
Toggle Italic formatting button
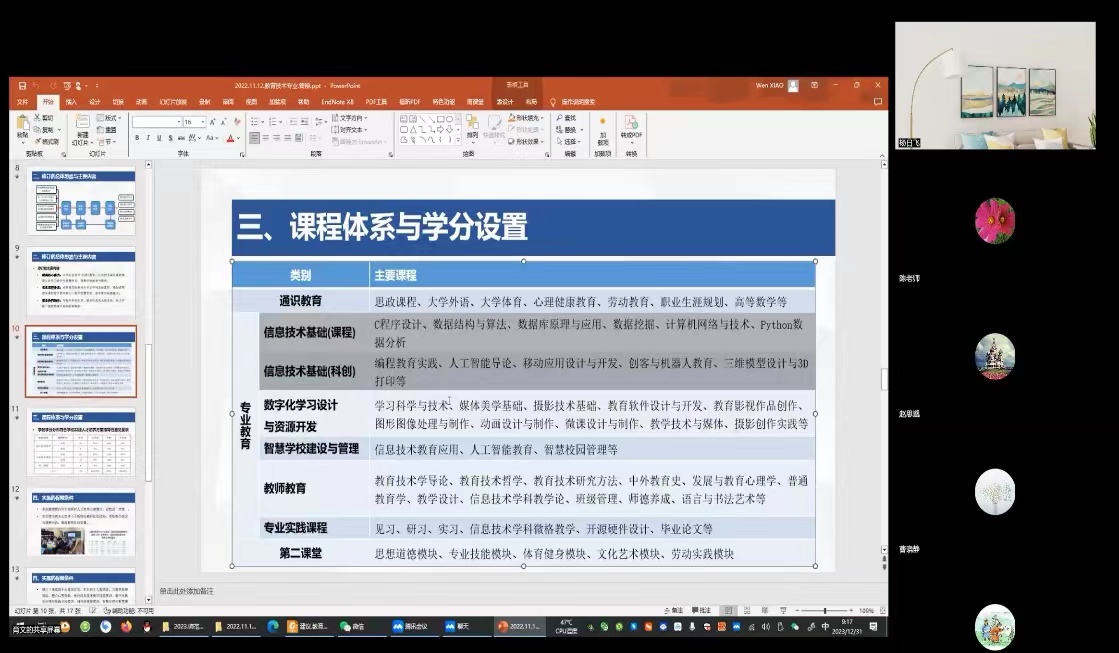(x=148, y=138)
